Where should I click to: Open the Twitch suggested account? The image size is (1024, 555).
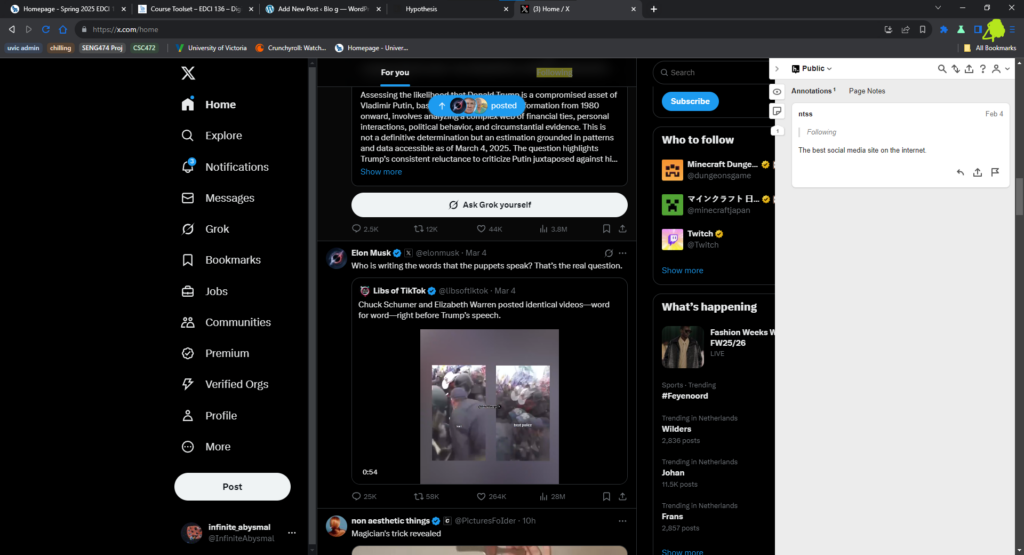click(x=716, y=239)
